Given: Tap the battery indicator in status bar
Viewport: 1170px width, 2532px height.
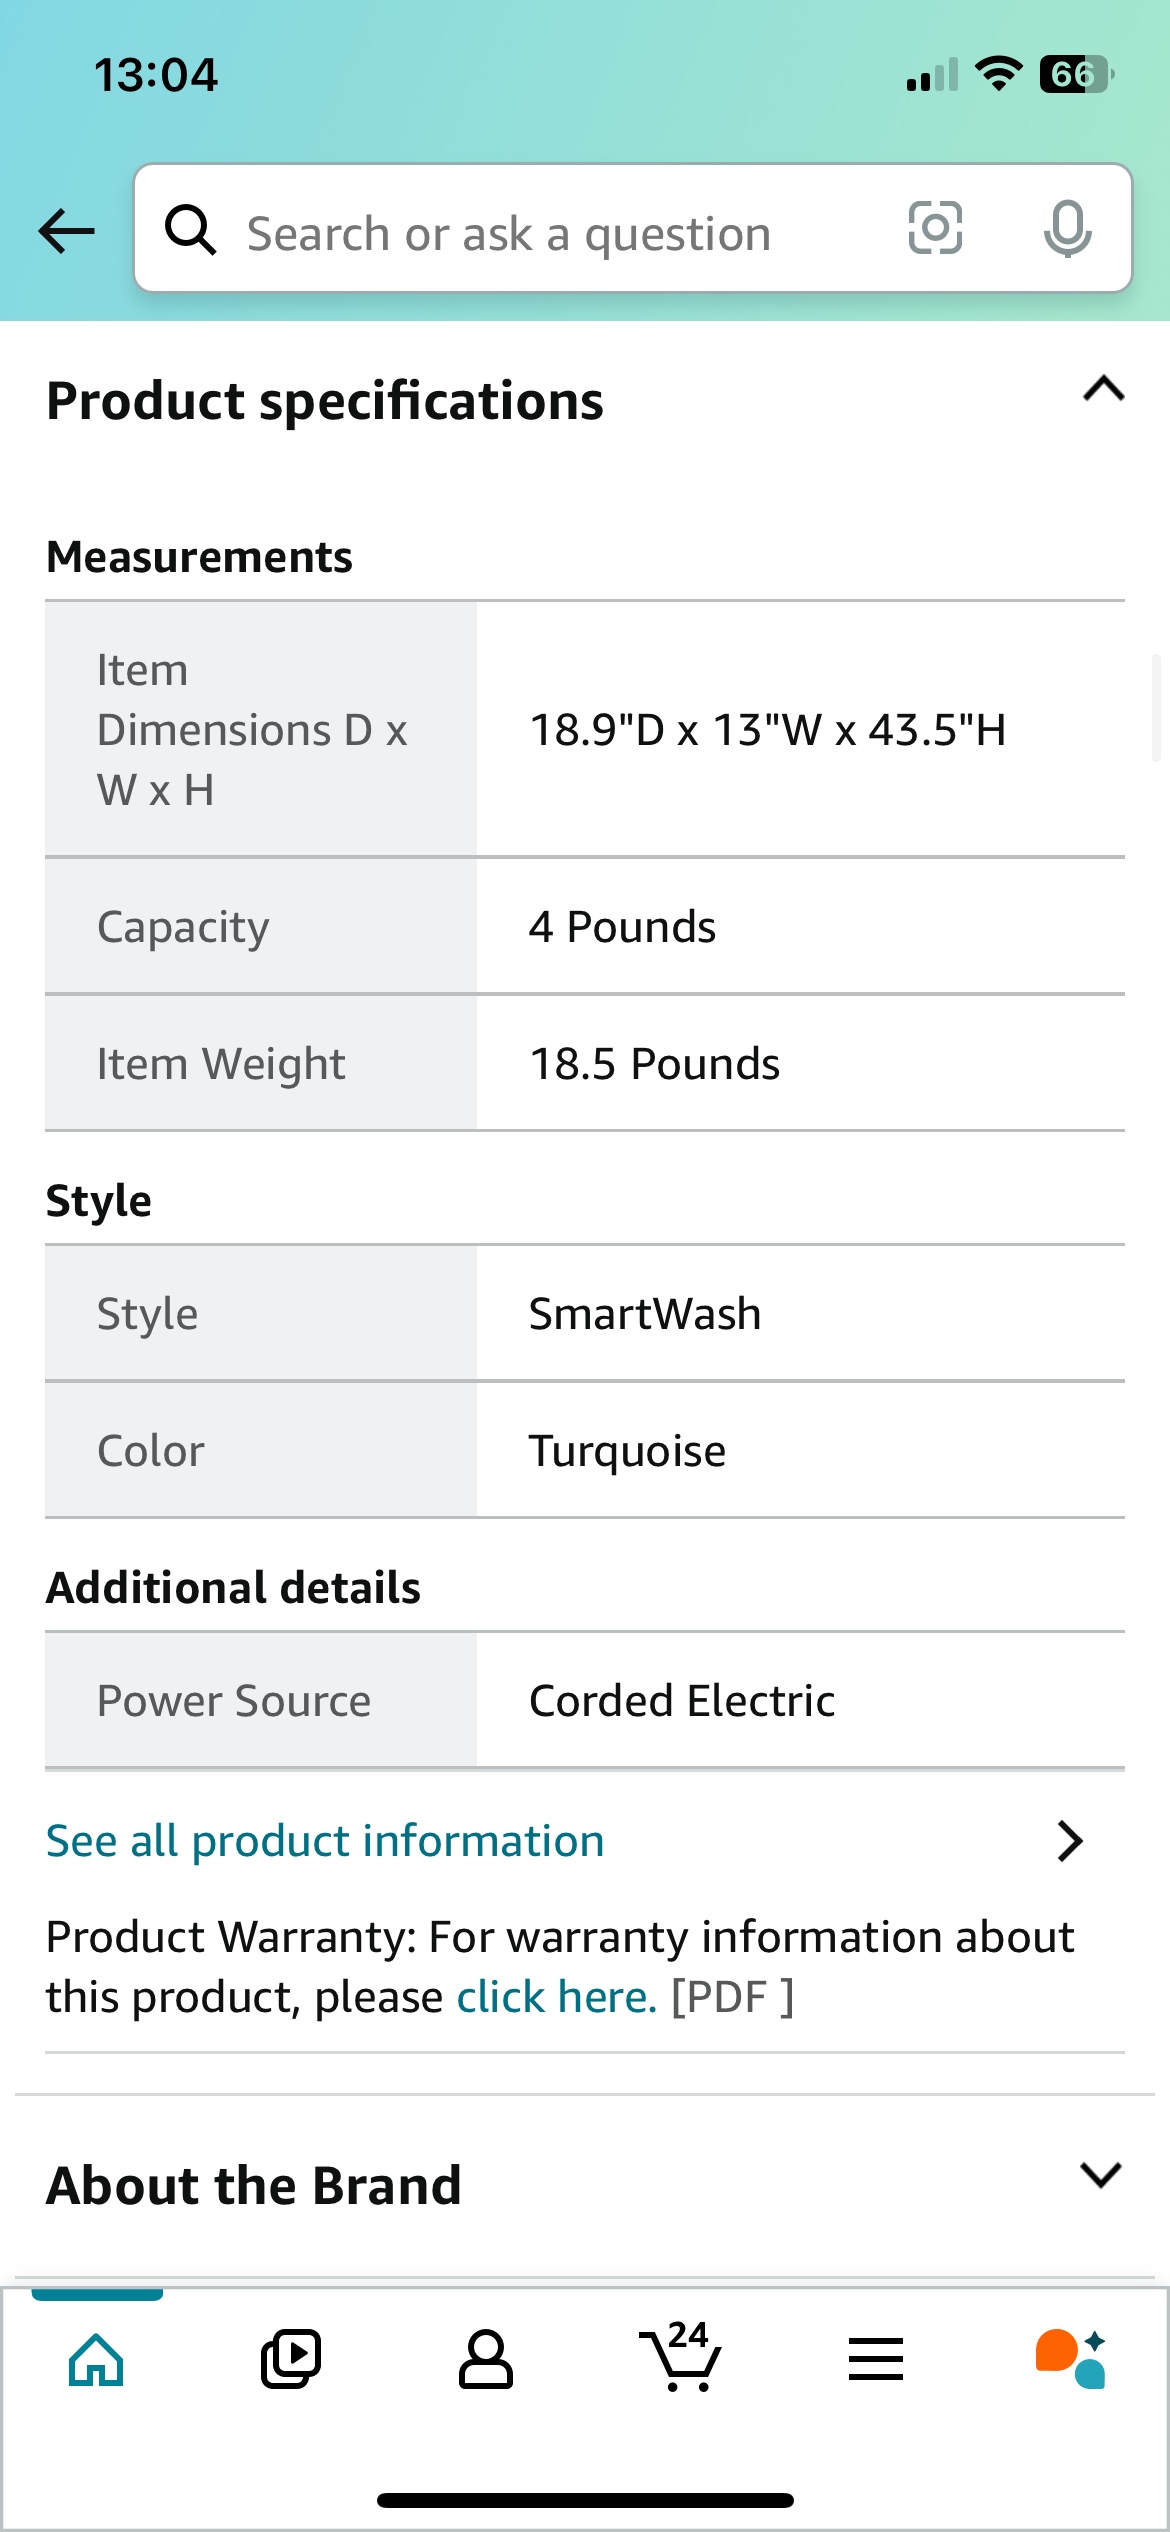Looking at the screenshot, I should point(1076,74).
